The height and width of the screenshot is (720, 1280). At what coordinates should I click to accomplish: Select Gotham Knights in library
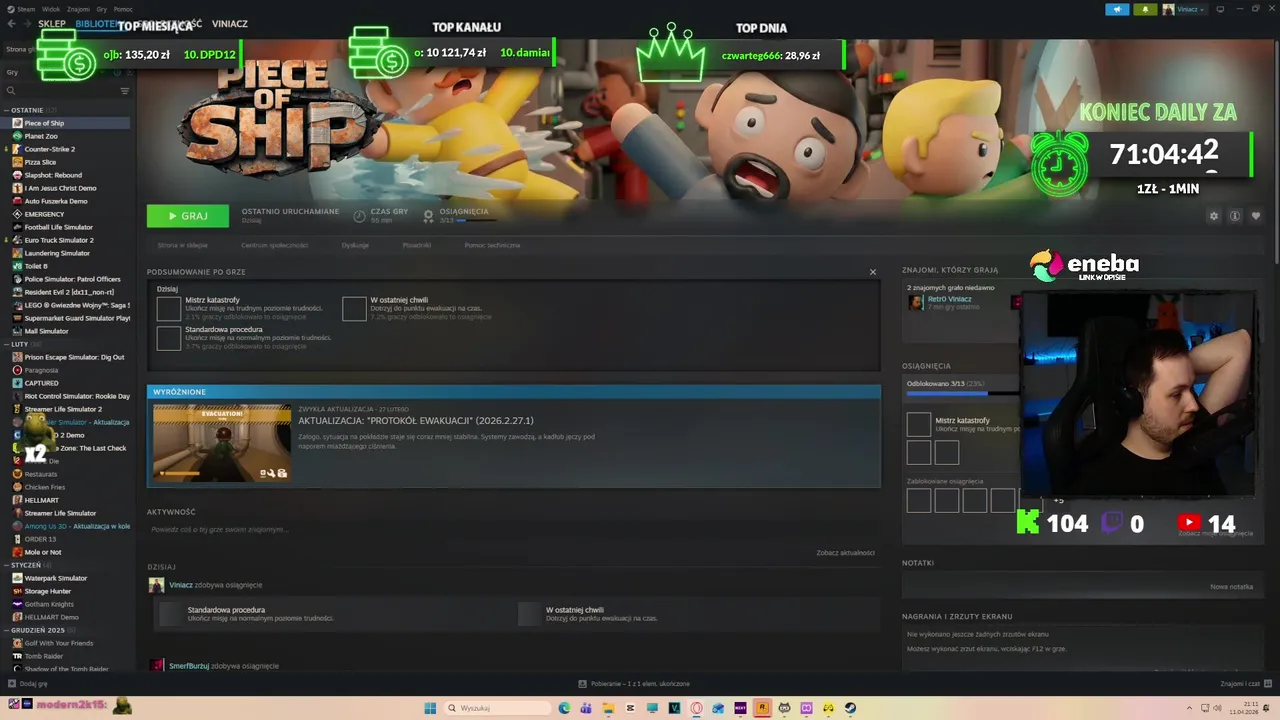49,604
